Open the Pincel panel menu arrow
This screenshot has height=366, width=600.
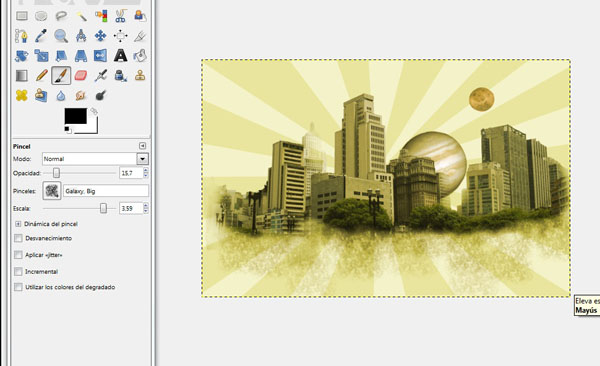142,145
